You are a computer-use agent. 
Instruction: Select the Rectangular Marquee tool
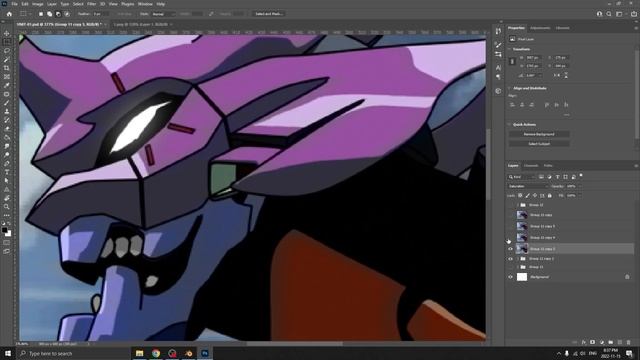click(x=7, y=42)
